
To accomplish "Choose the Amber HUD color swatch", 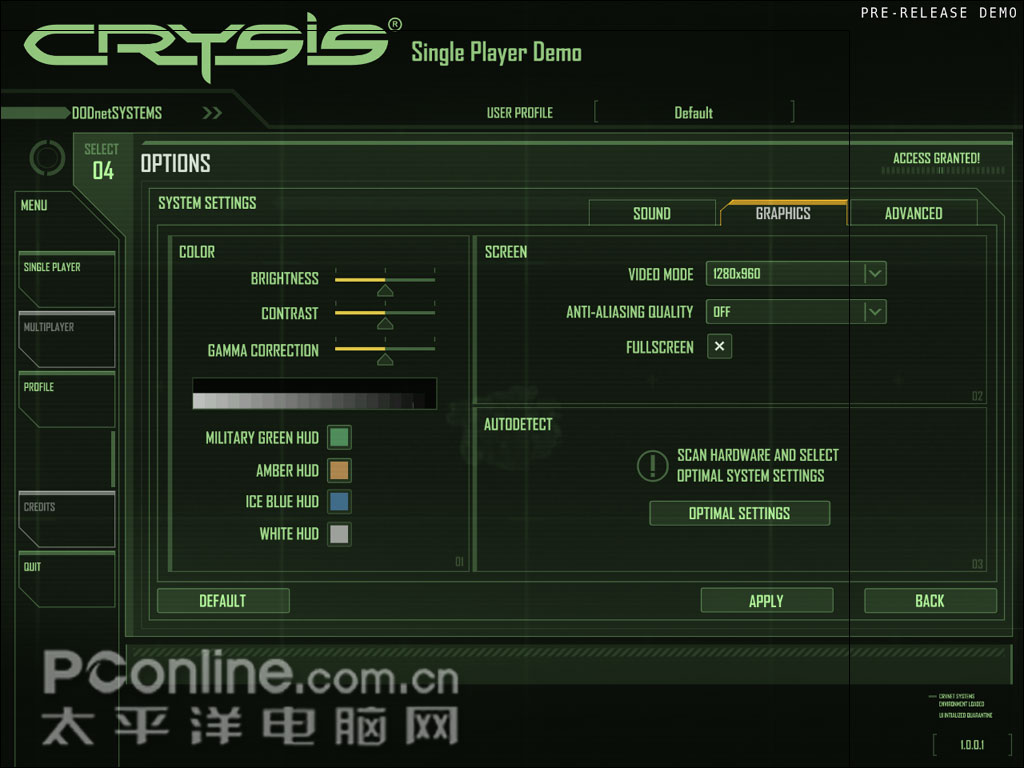I will (340, 470).
